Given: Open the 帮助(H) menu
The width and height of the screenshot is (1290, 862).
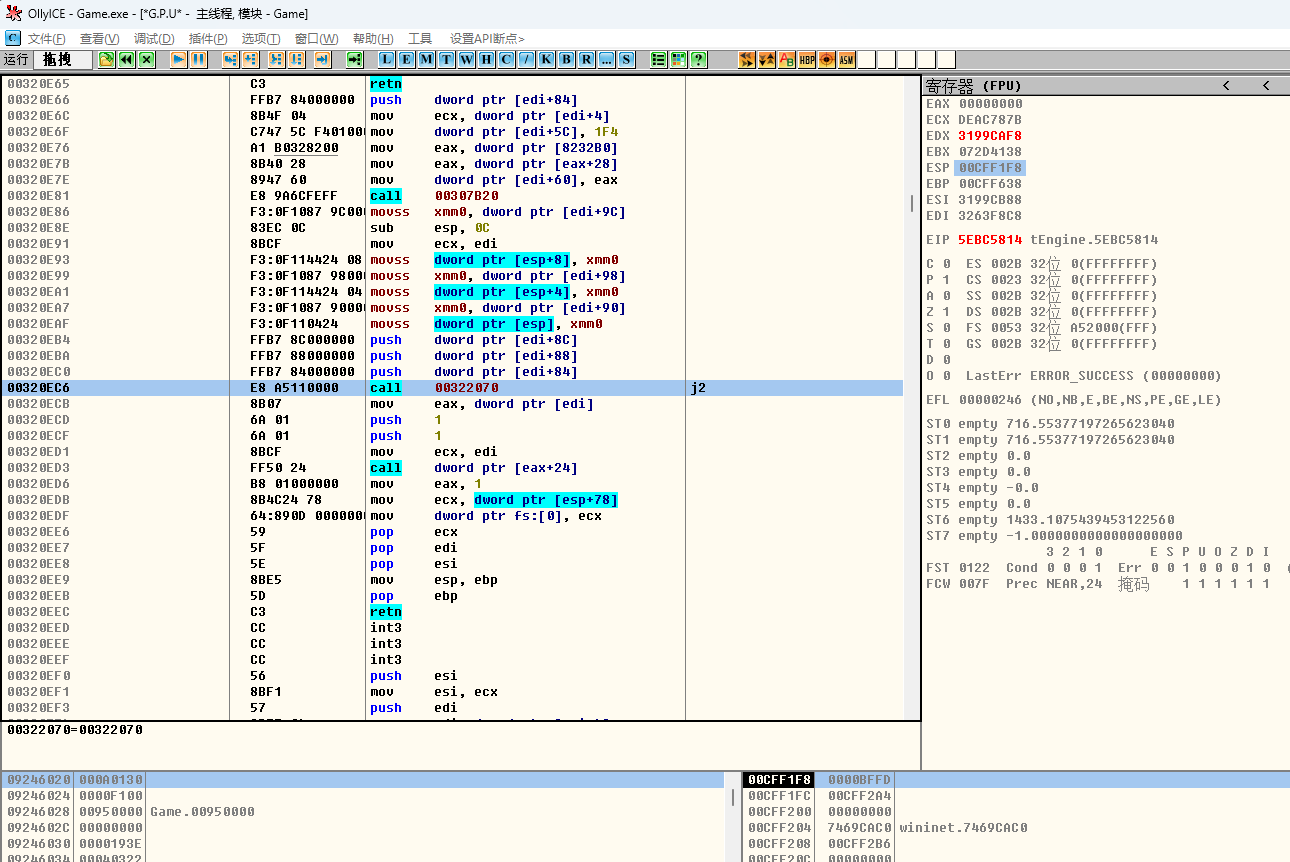Looking at the screenshot, I should tap(373, 38).
